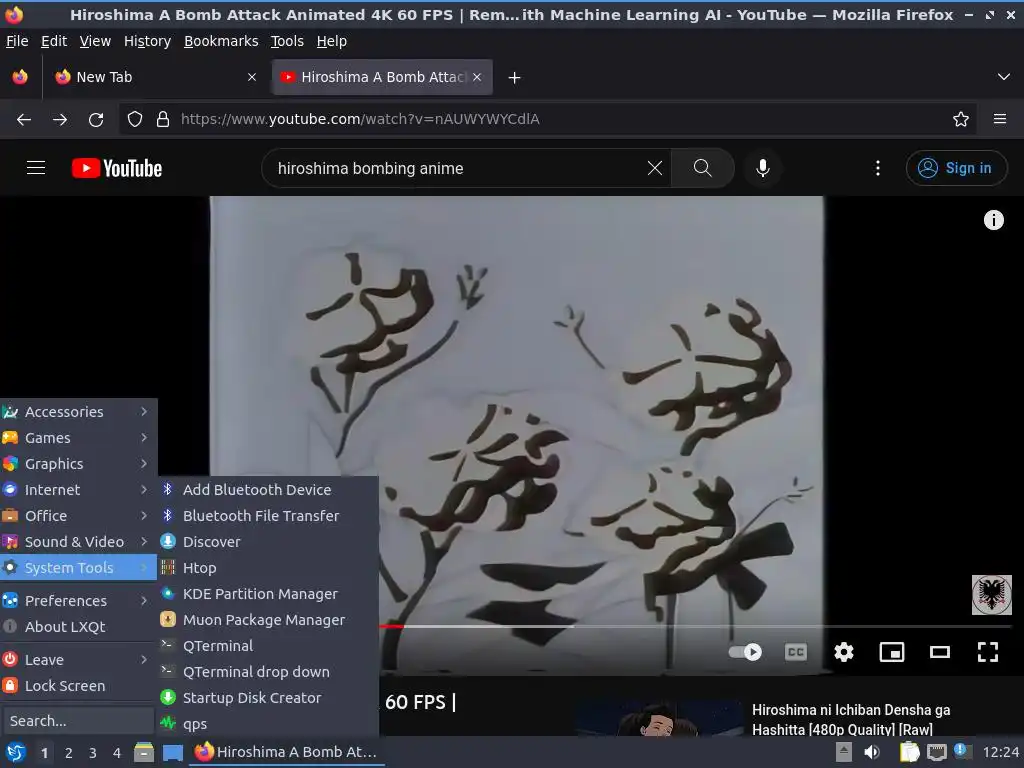Toggle closed captions button
Viewport: 1024px width, 768px height.
tap(795, 652)
